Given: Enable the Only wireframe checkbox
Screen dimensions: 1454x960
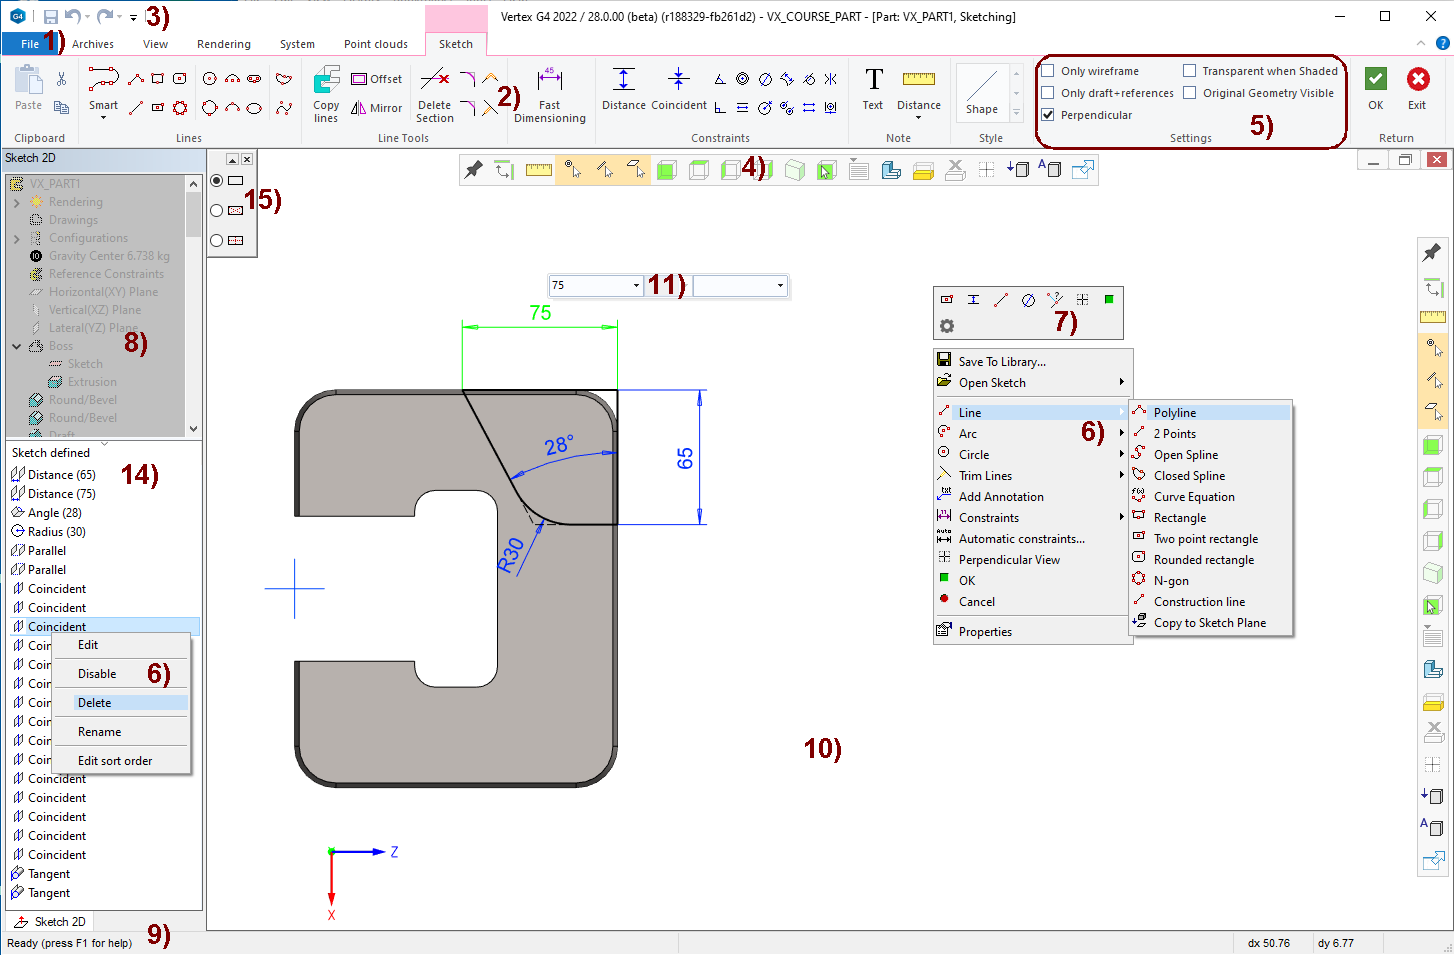Looking at the screenshot, I should [1048, 71].
